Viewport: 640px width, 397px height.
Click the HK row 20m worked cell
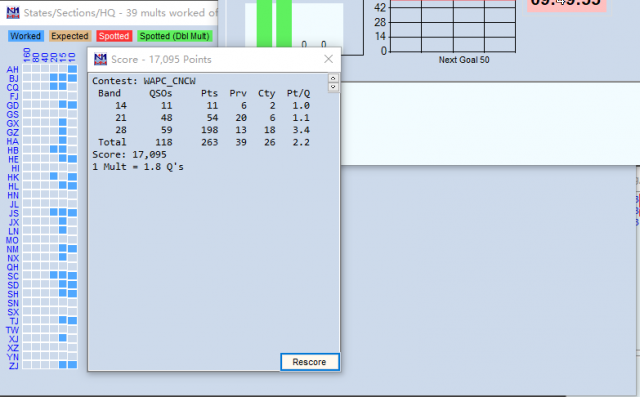(x=53, y=176)
